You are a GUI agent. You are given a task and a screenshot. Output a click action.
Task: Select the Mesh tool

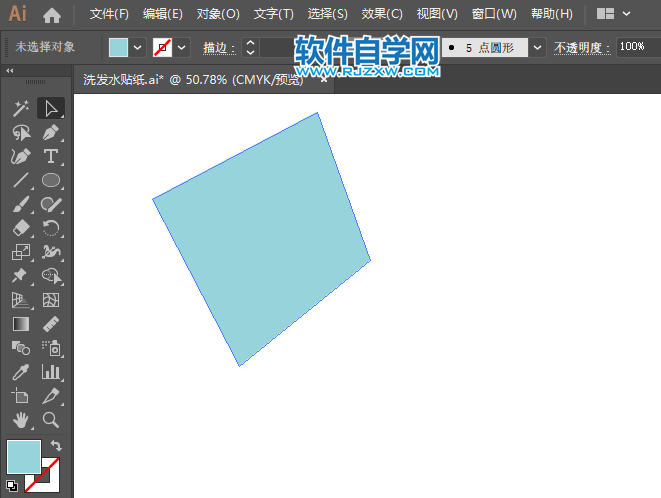(x=51, y=300)
